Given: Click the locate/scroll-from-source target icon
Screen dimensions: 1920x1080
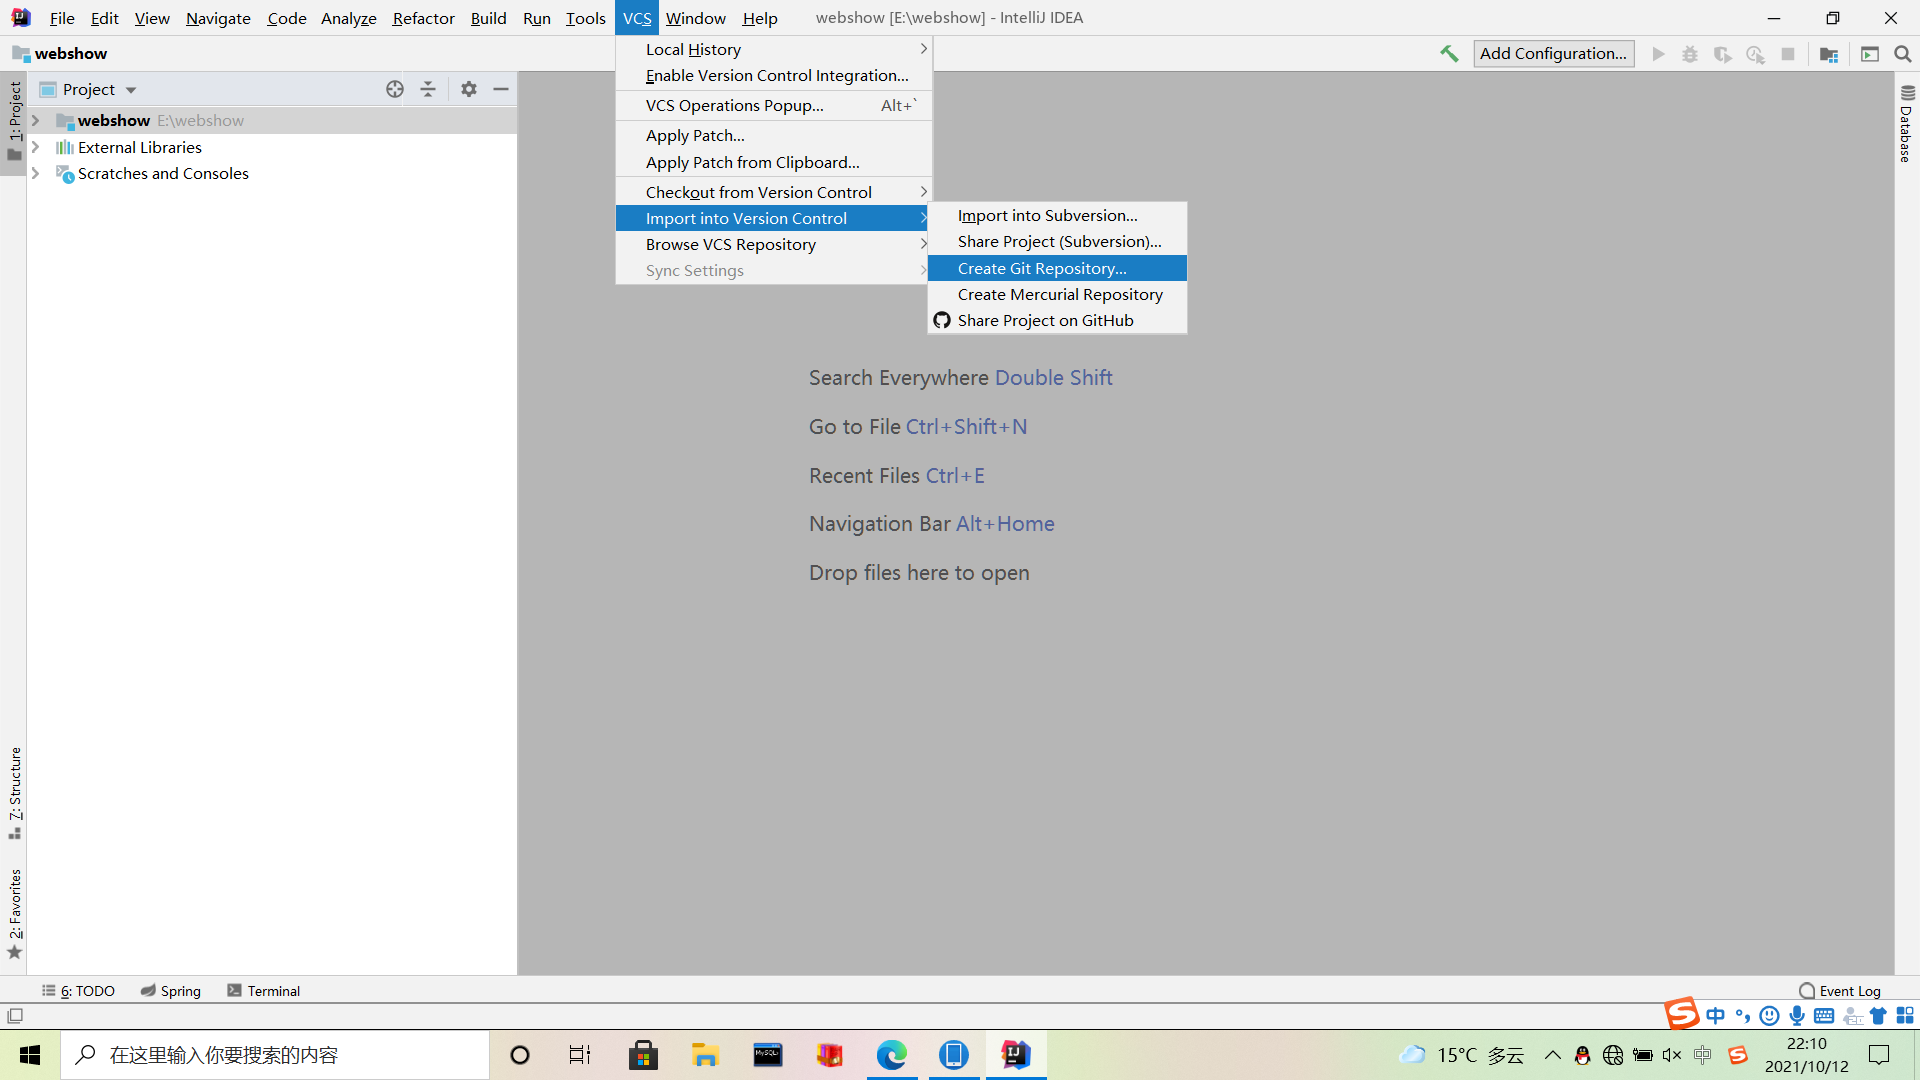Looking at the screenshot, I should click(395, 89).
